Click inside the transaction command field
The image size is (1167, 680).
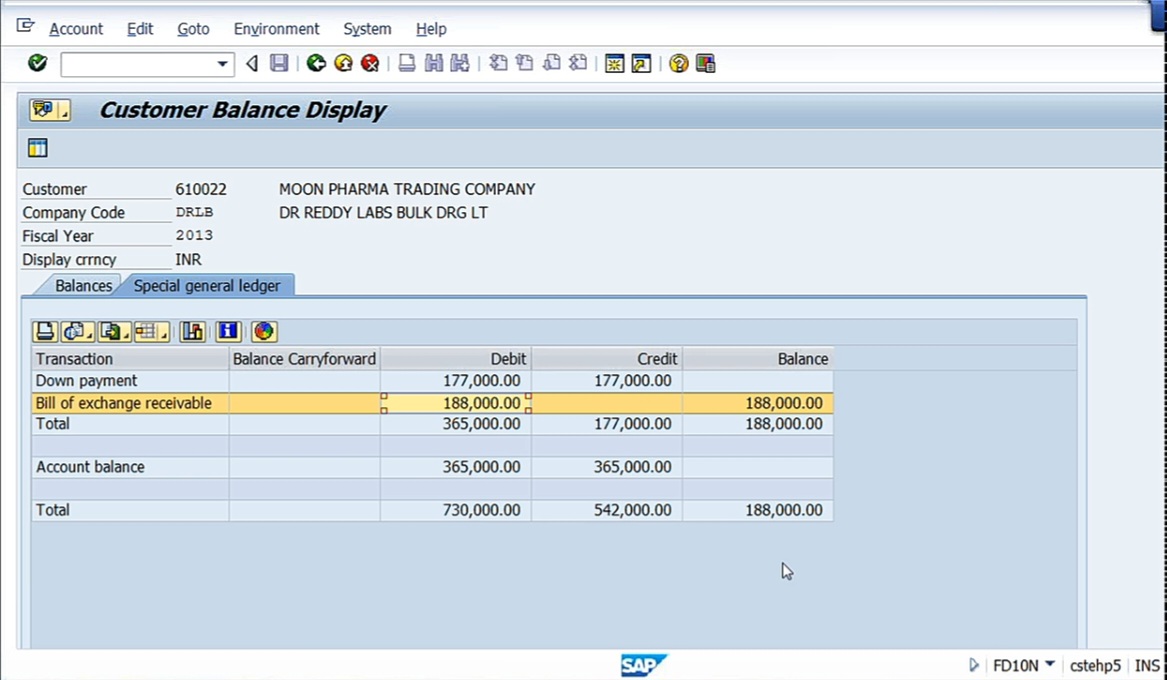pyautogui.click(x=138, y=64)
